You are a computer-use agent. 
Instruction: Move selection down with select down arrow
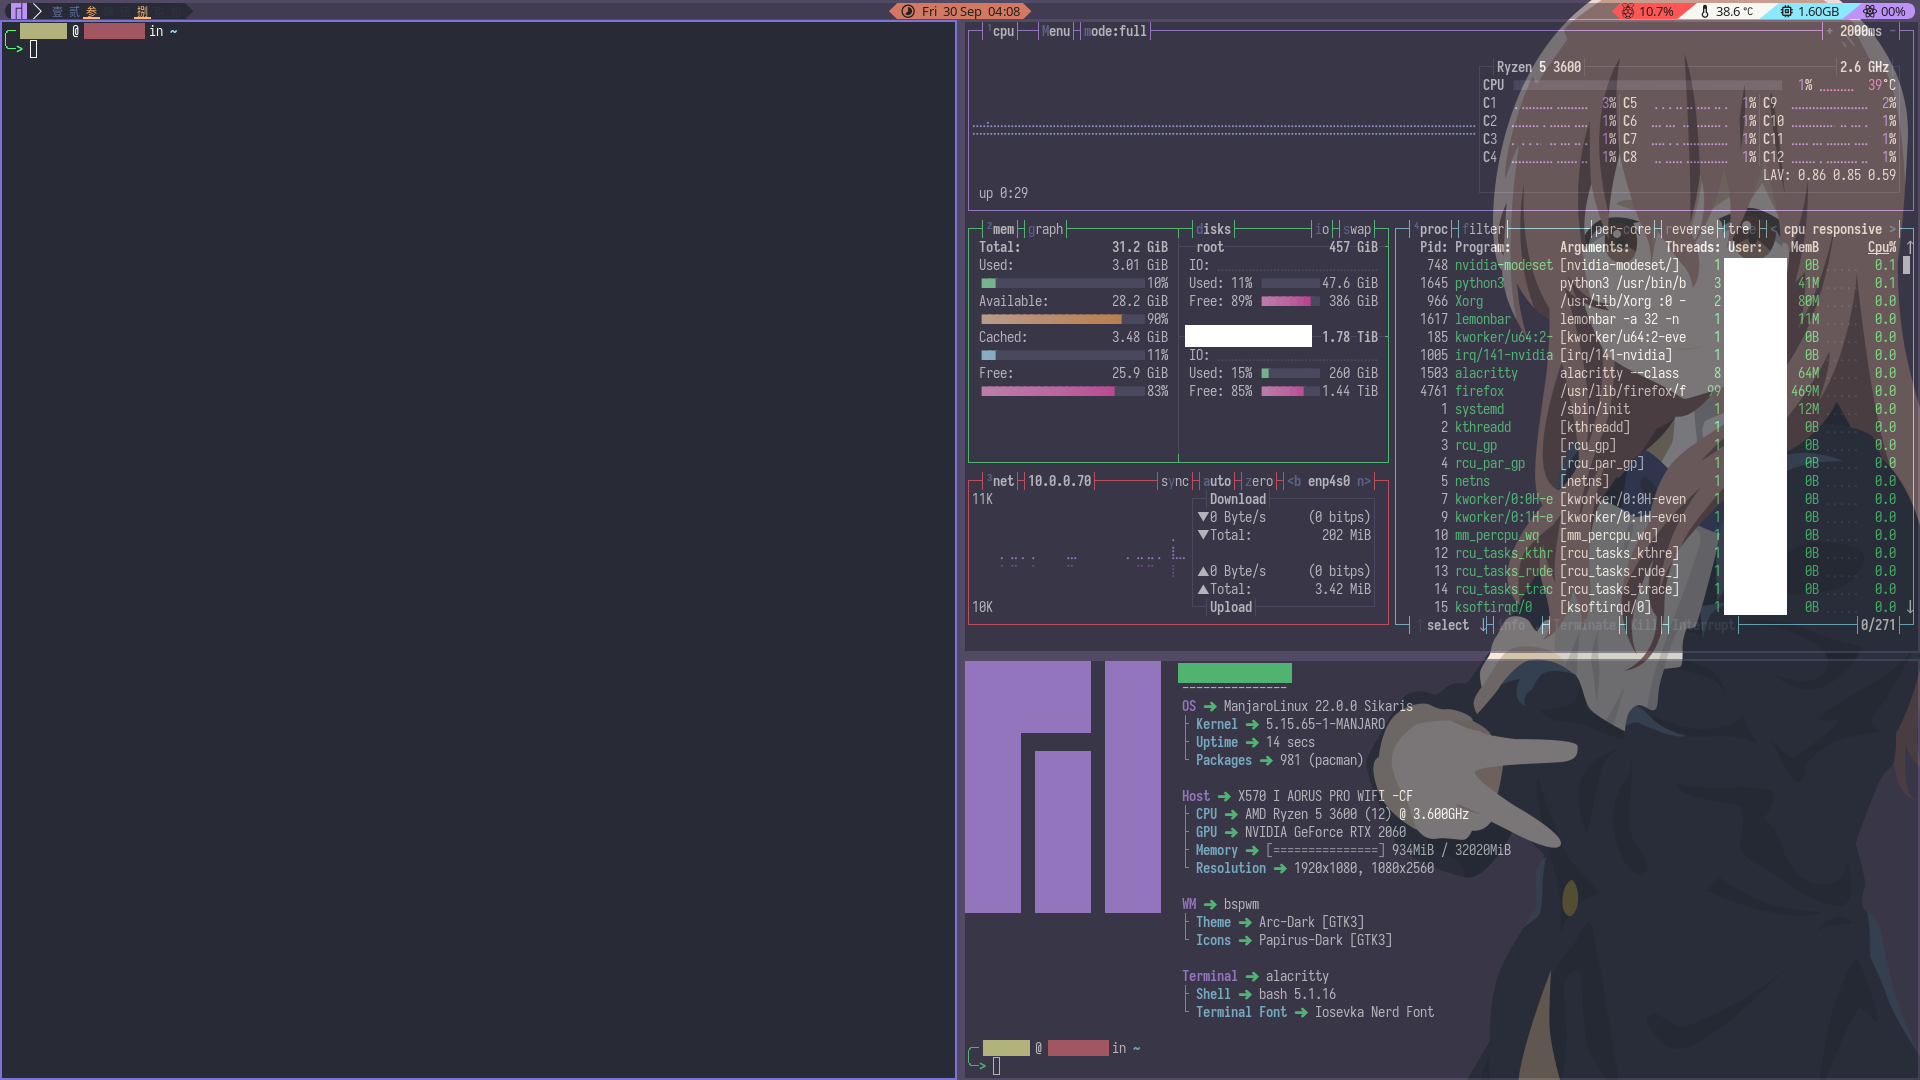[1483, 625]
